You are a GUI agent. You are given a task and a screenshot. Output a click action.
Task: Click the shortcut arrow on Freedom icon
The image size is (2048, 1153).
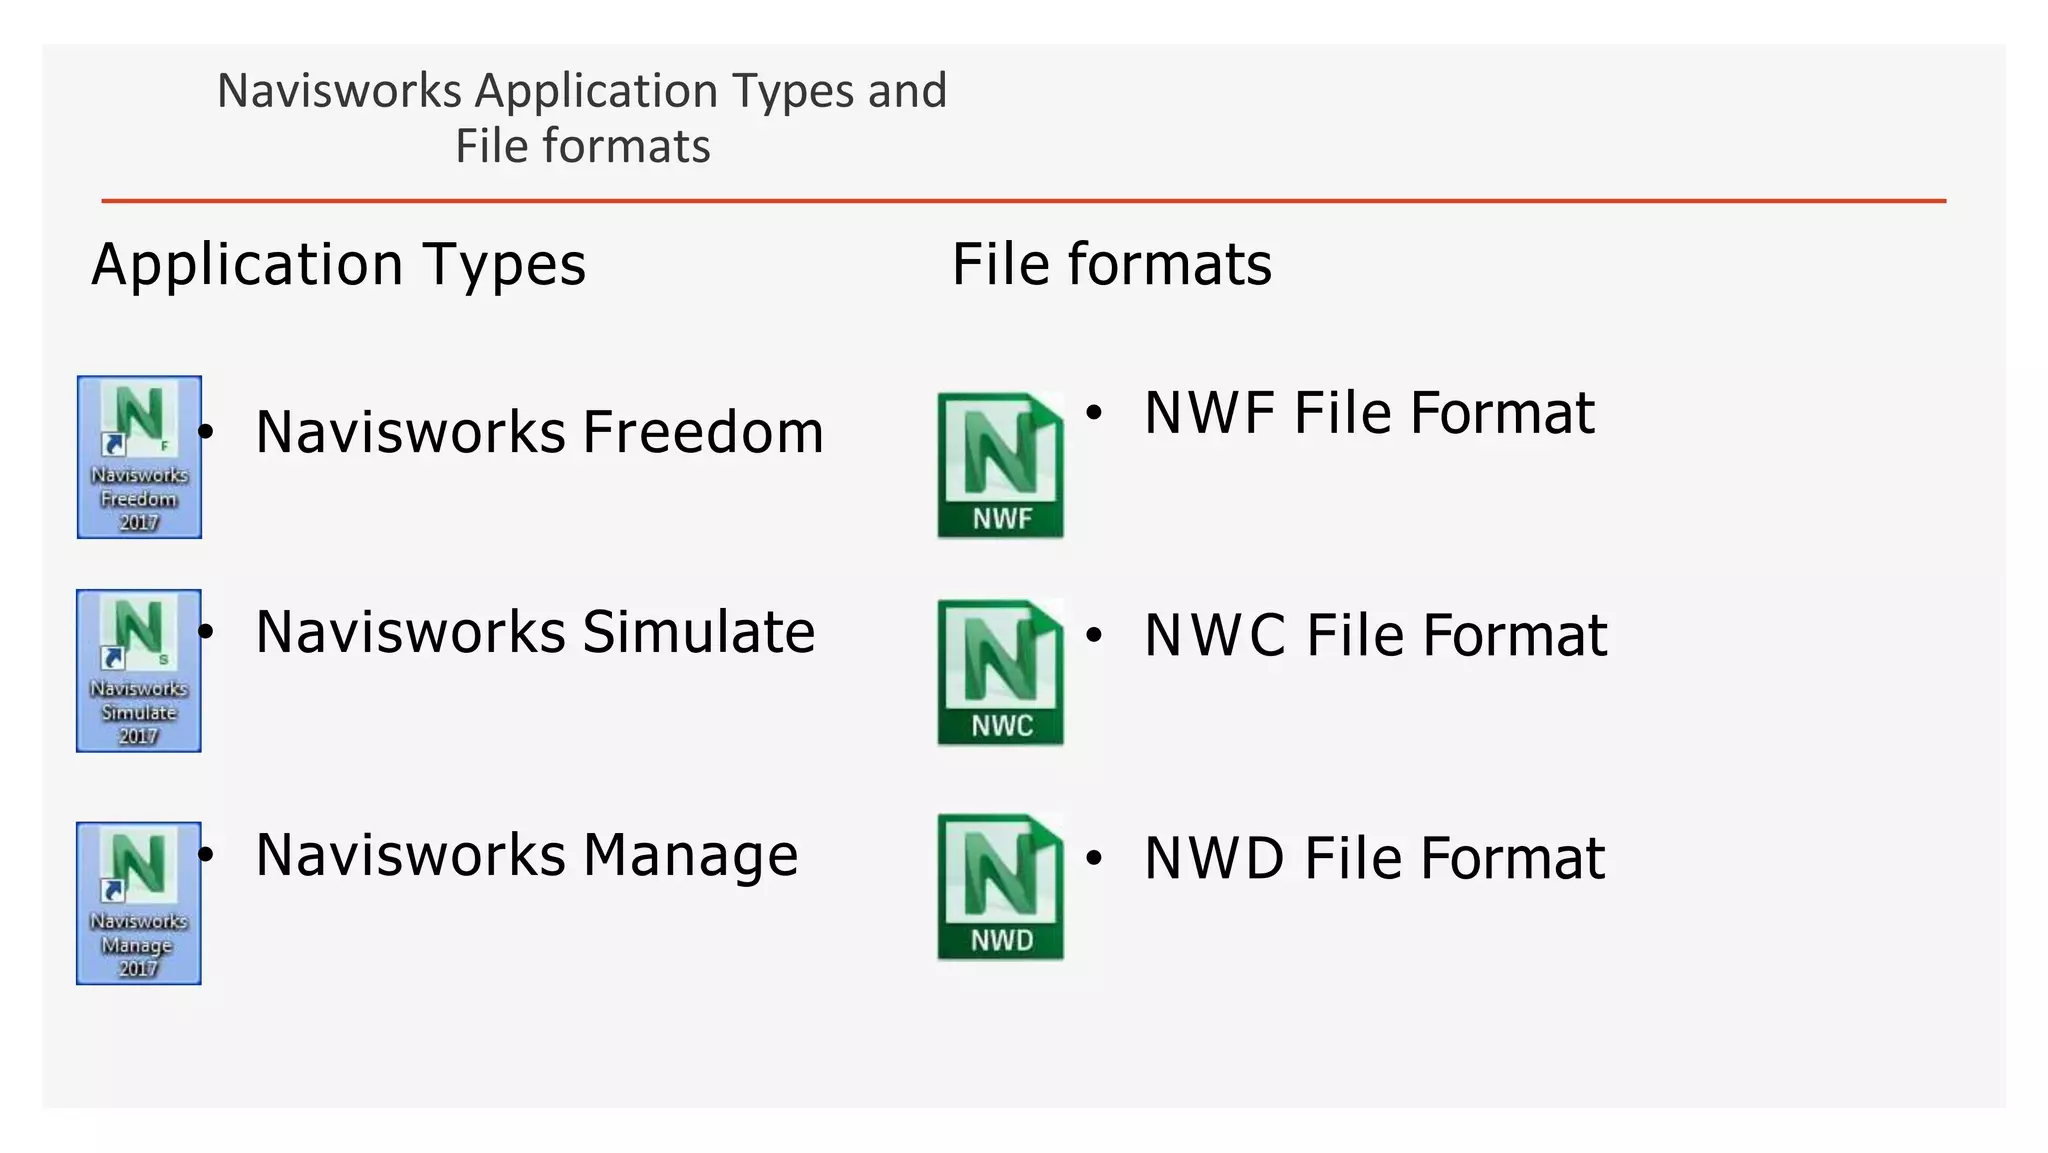click(x=113, y=444)
